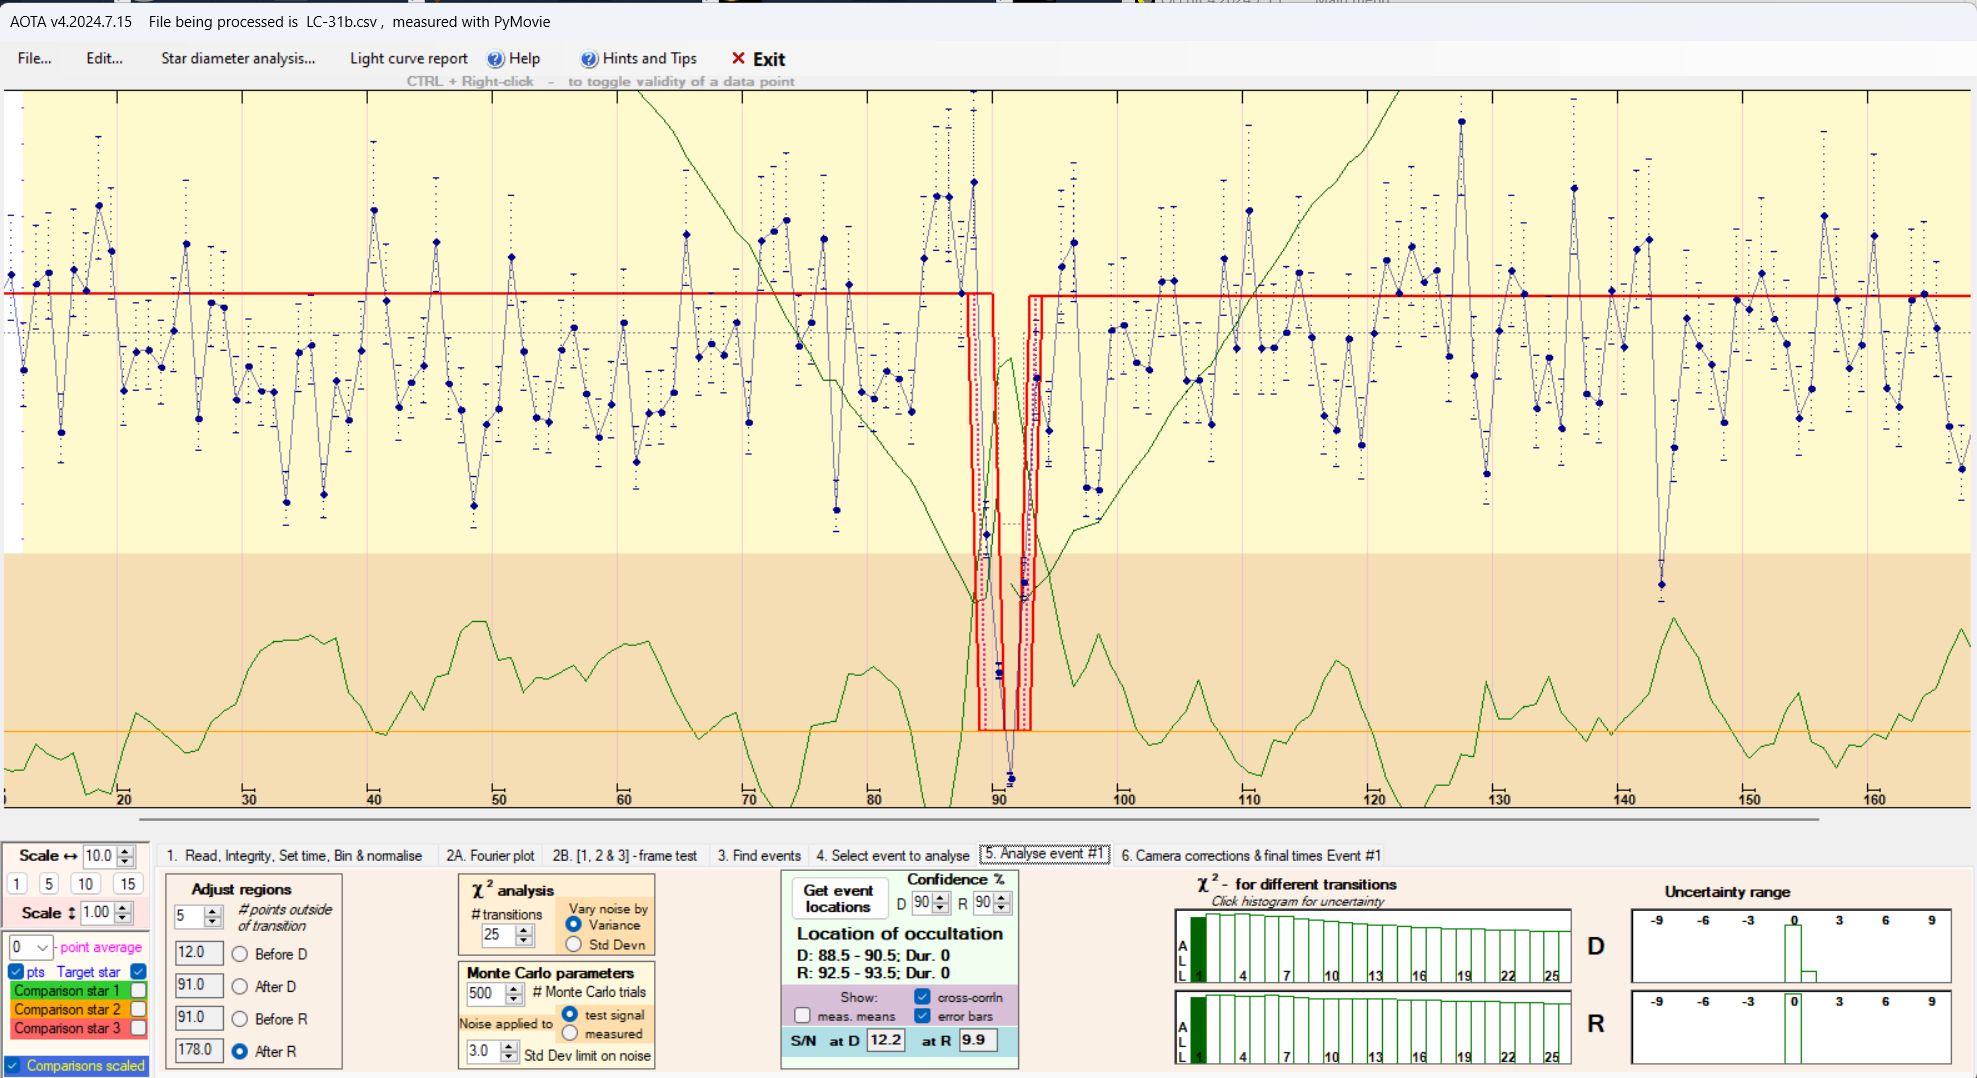Screen dimensions: 1977x1078
Task: Open Star diameter analysis... menu
Action: tap(238, 58)
